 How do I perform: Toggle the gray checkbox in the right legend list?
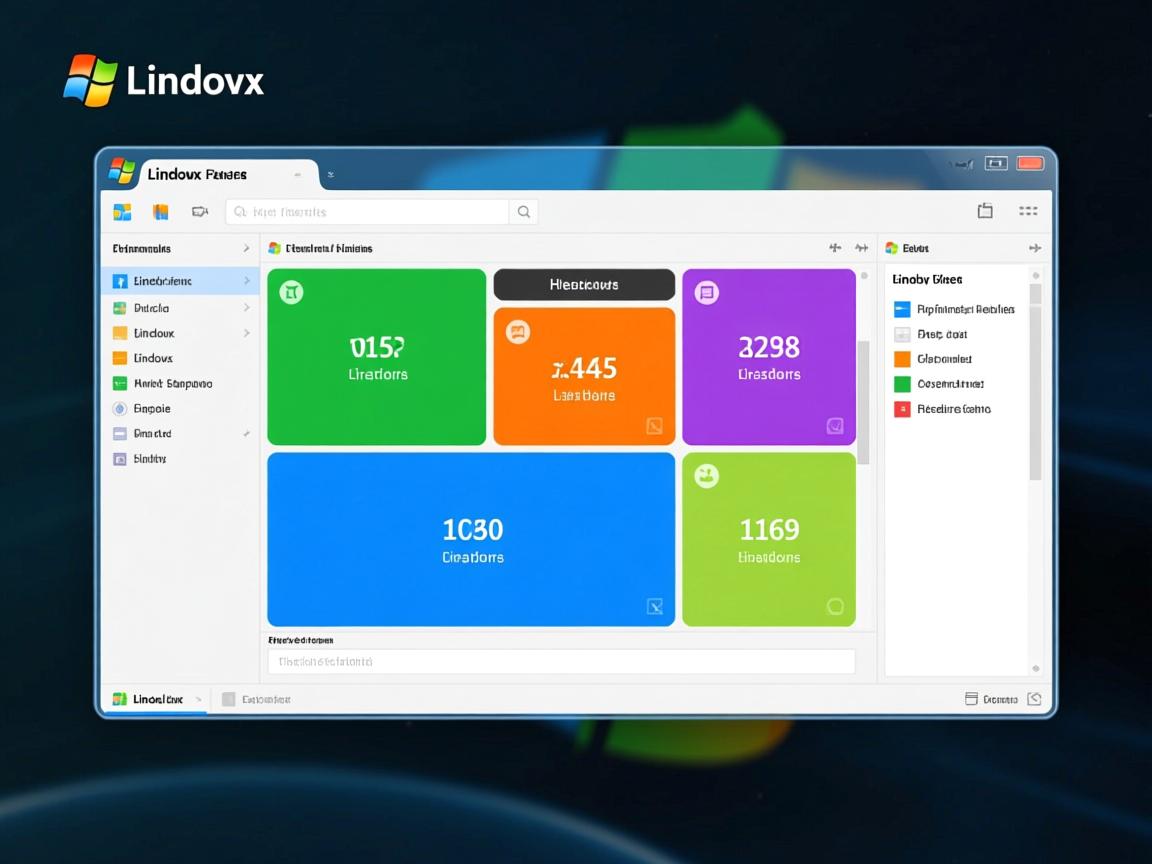click(x=900, y=334)
